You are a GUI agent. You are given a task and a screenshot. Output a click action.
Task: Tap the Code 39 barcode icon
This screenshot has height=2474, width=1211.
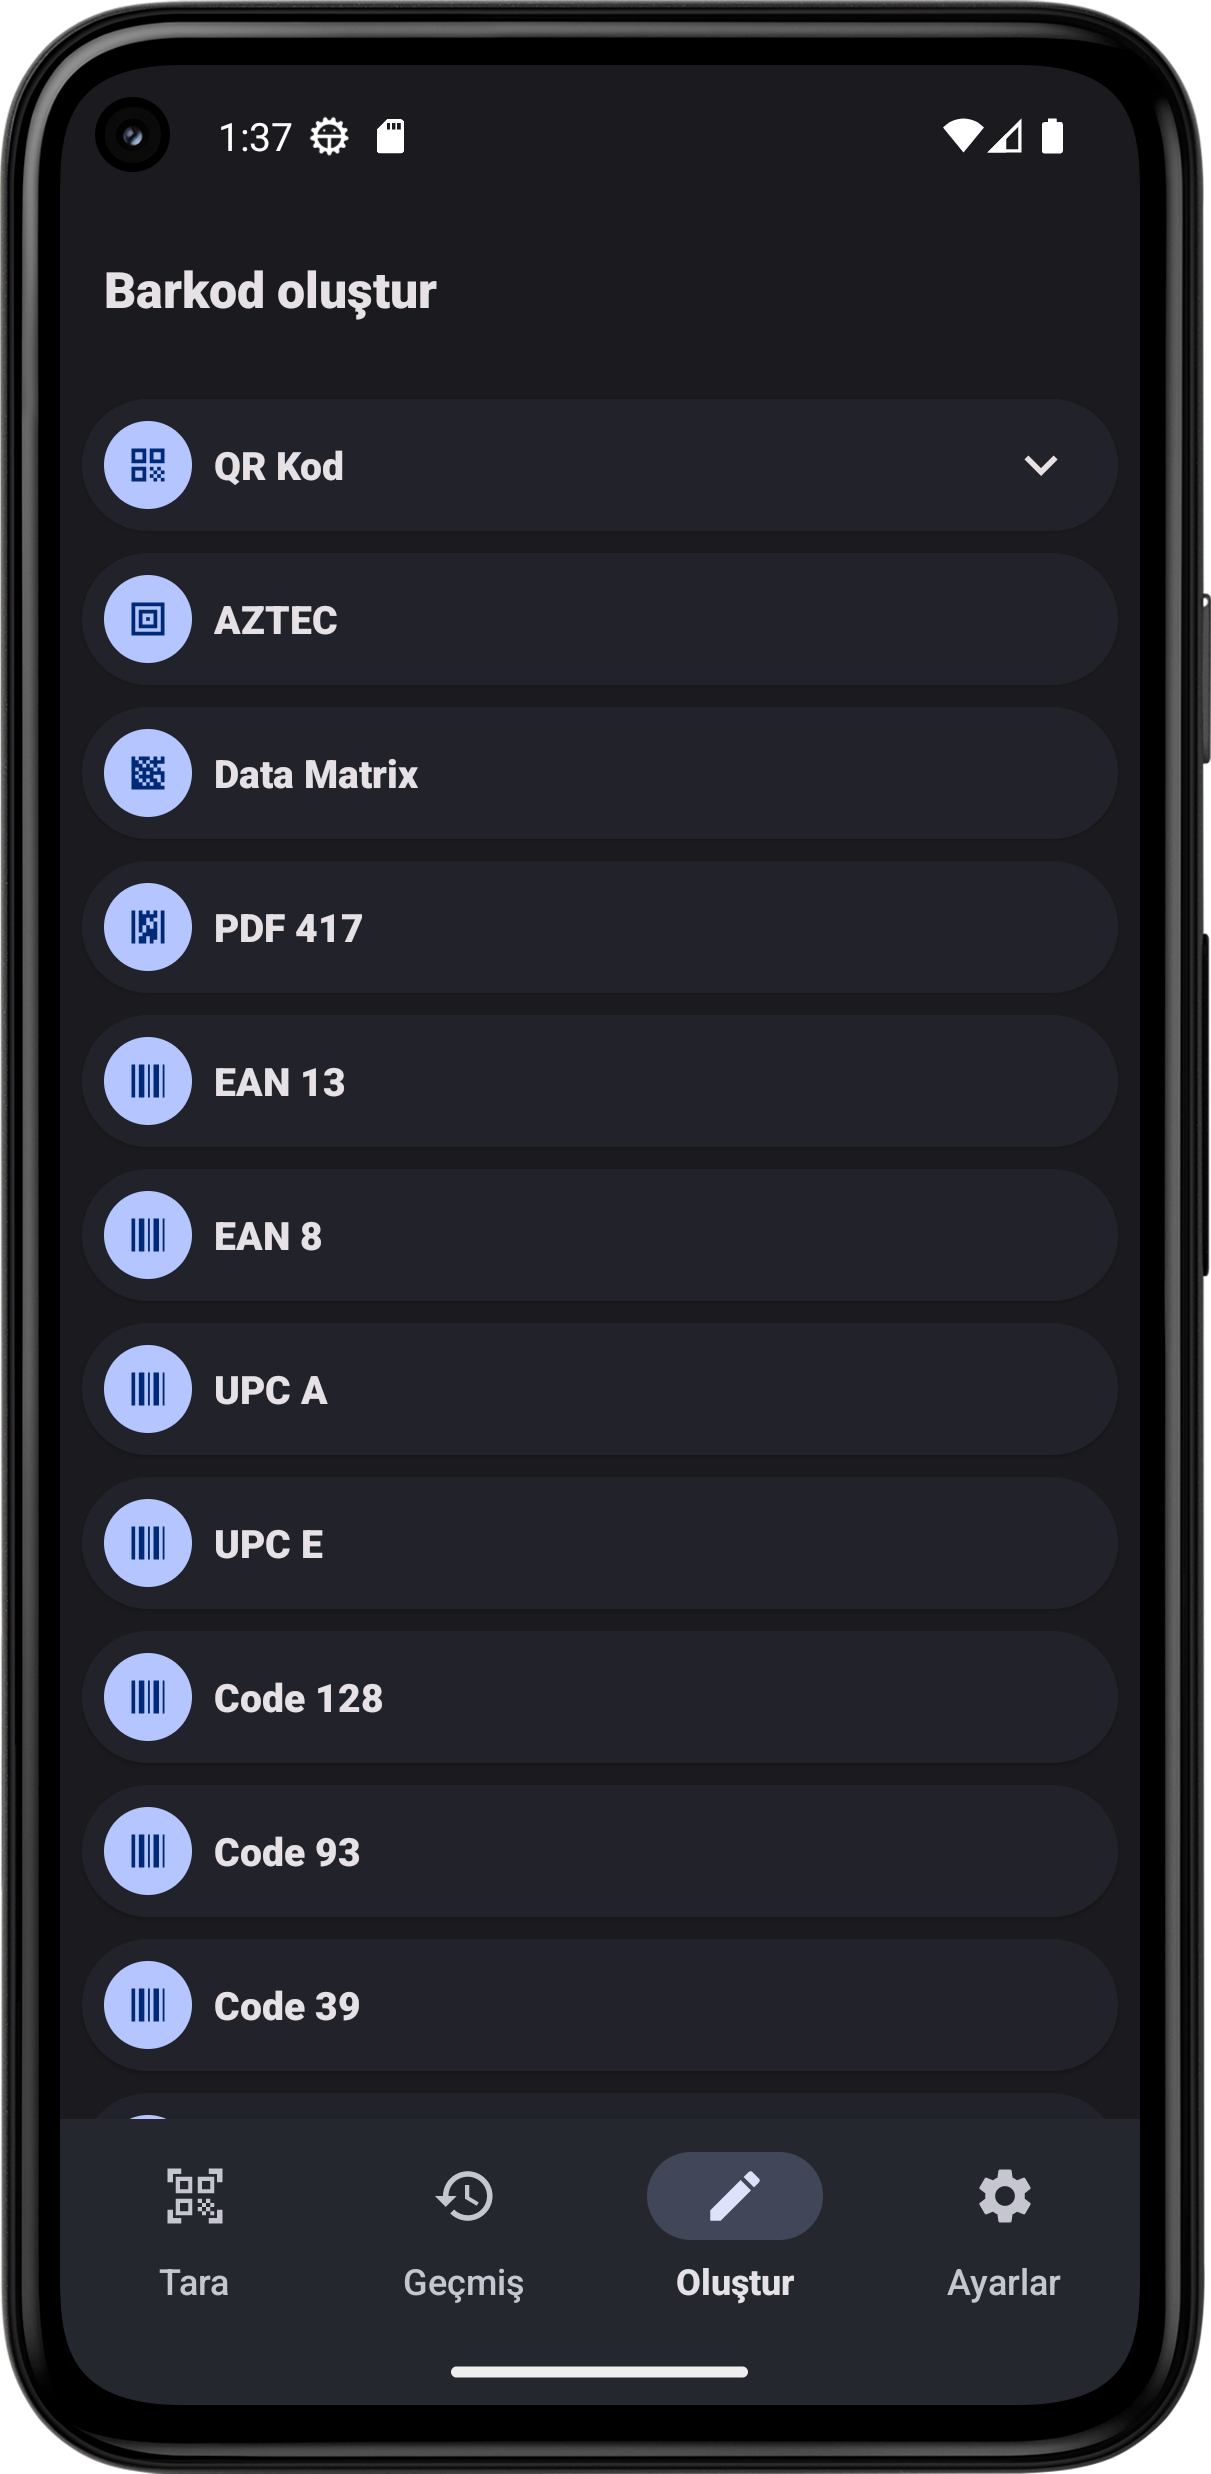pos(148,2005)
